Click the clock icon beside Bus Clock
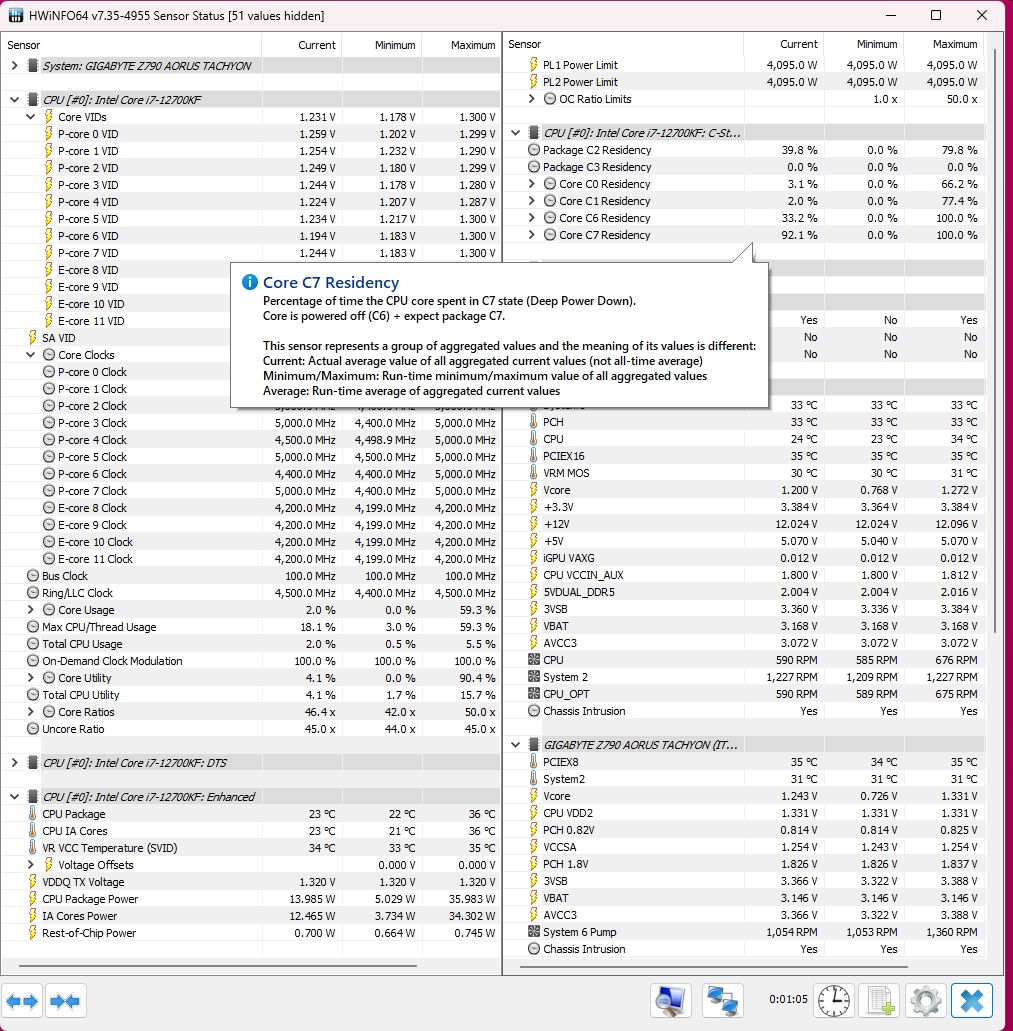 pyautogui.click(x=33, y=575)
